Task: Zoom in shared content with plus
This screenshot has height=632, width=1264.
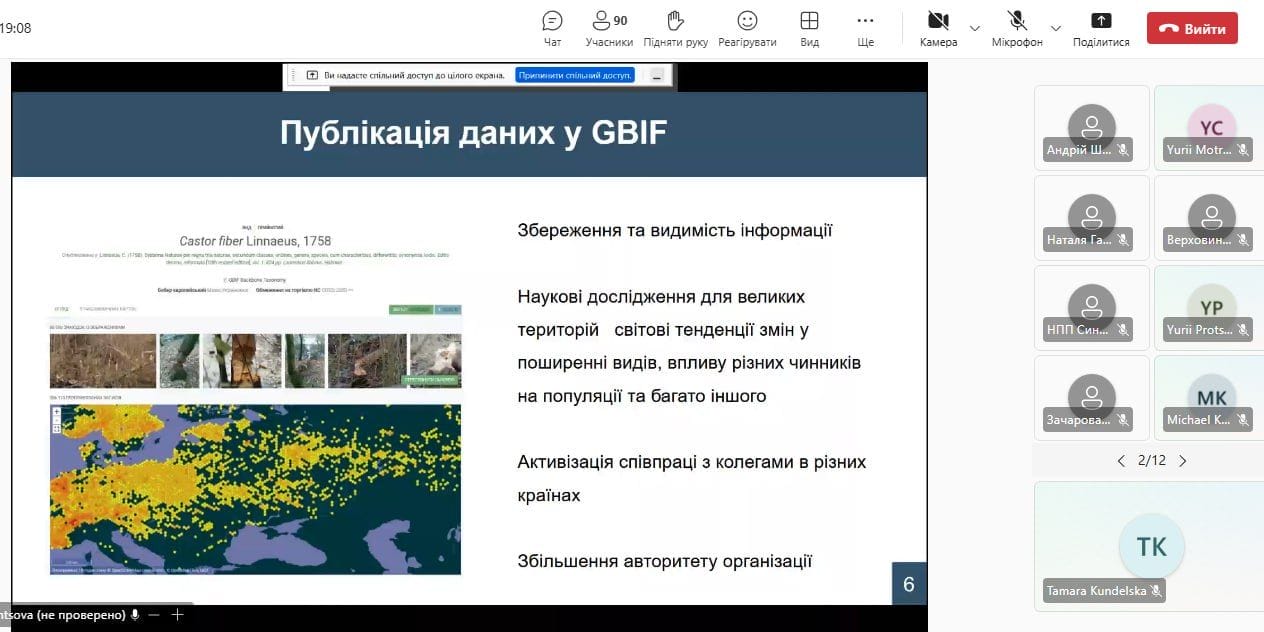Action: click(178, 615)
